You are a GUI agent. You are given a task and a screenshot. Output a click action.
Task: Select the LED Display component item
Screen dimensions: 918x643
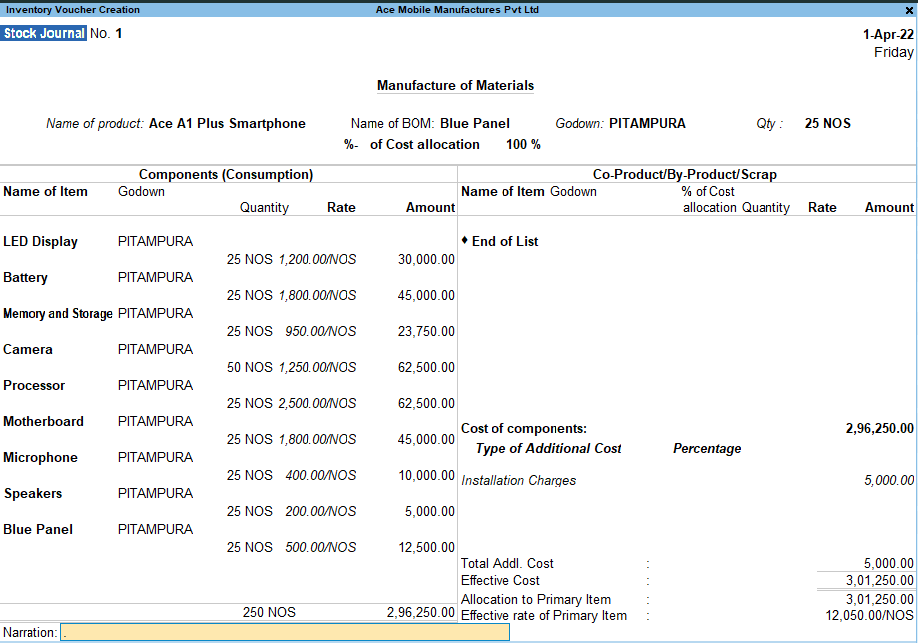[x=40, y=242]
